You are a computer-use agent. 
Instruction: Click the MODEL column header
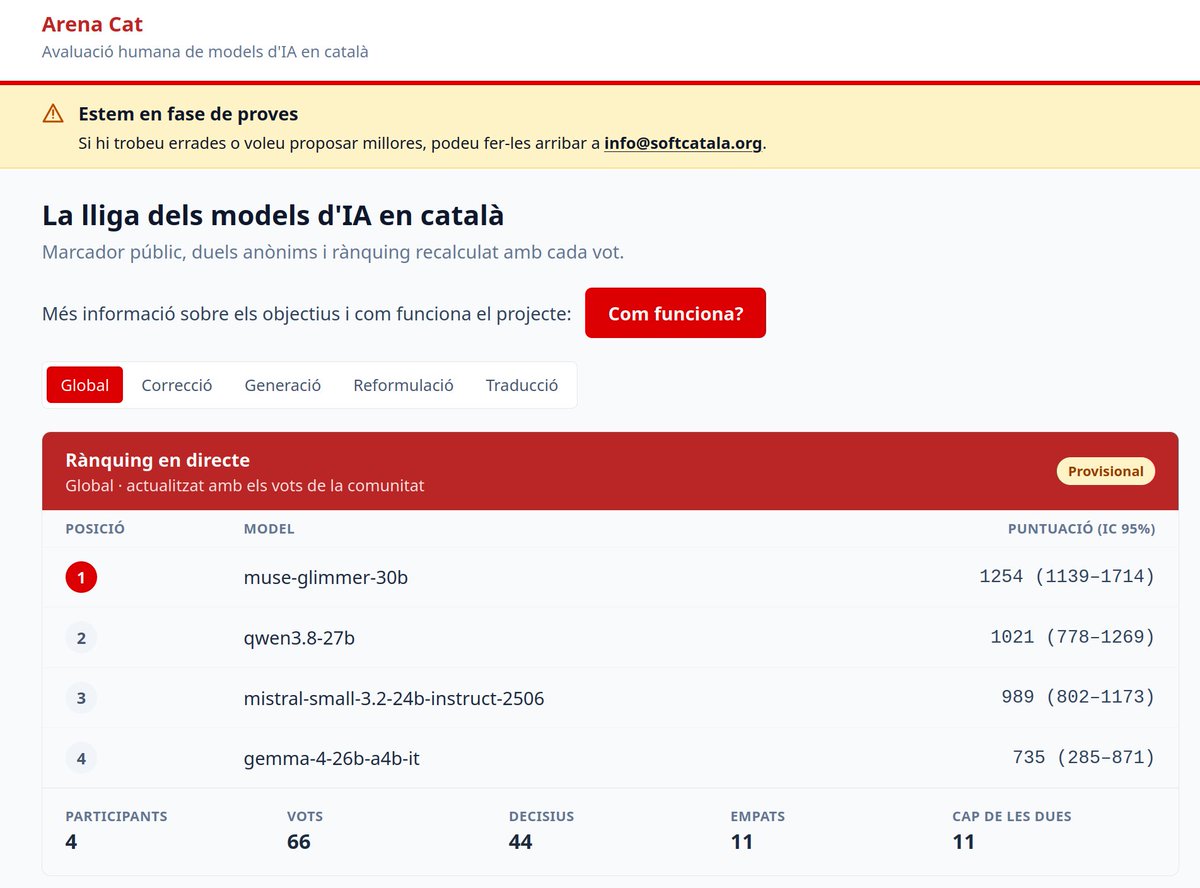tap(269, 529)
